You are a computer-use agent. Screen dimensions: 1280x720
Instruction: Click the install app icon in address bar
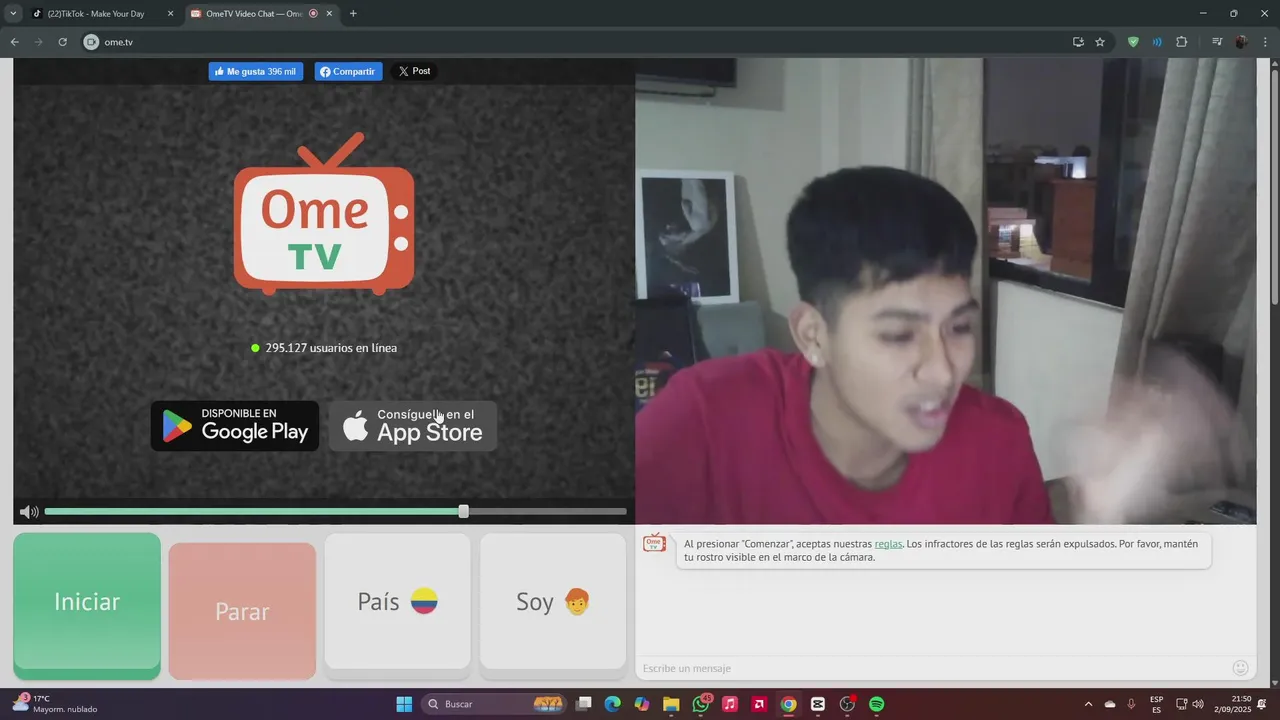coord(1078,42)
